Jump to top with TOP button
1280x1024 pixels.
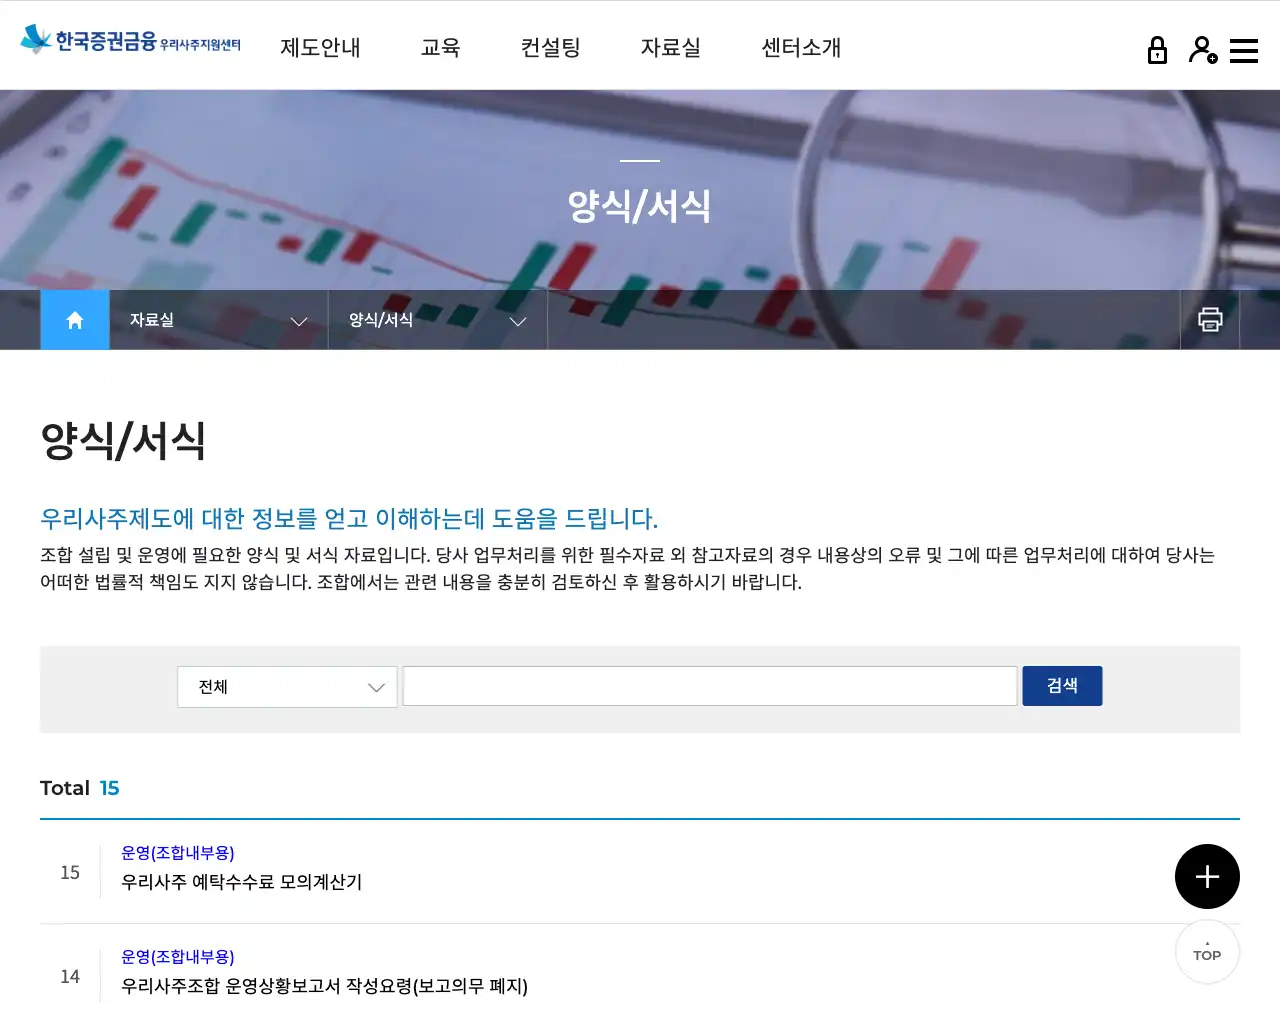pyautogui.click(x=1207, y=952)
